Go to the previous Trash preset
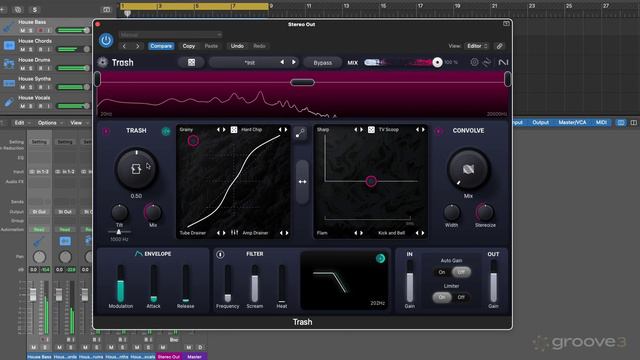Viewport: 640px width, 360px height. (282, 62)
